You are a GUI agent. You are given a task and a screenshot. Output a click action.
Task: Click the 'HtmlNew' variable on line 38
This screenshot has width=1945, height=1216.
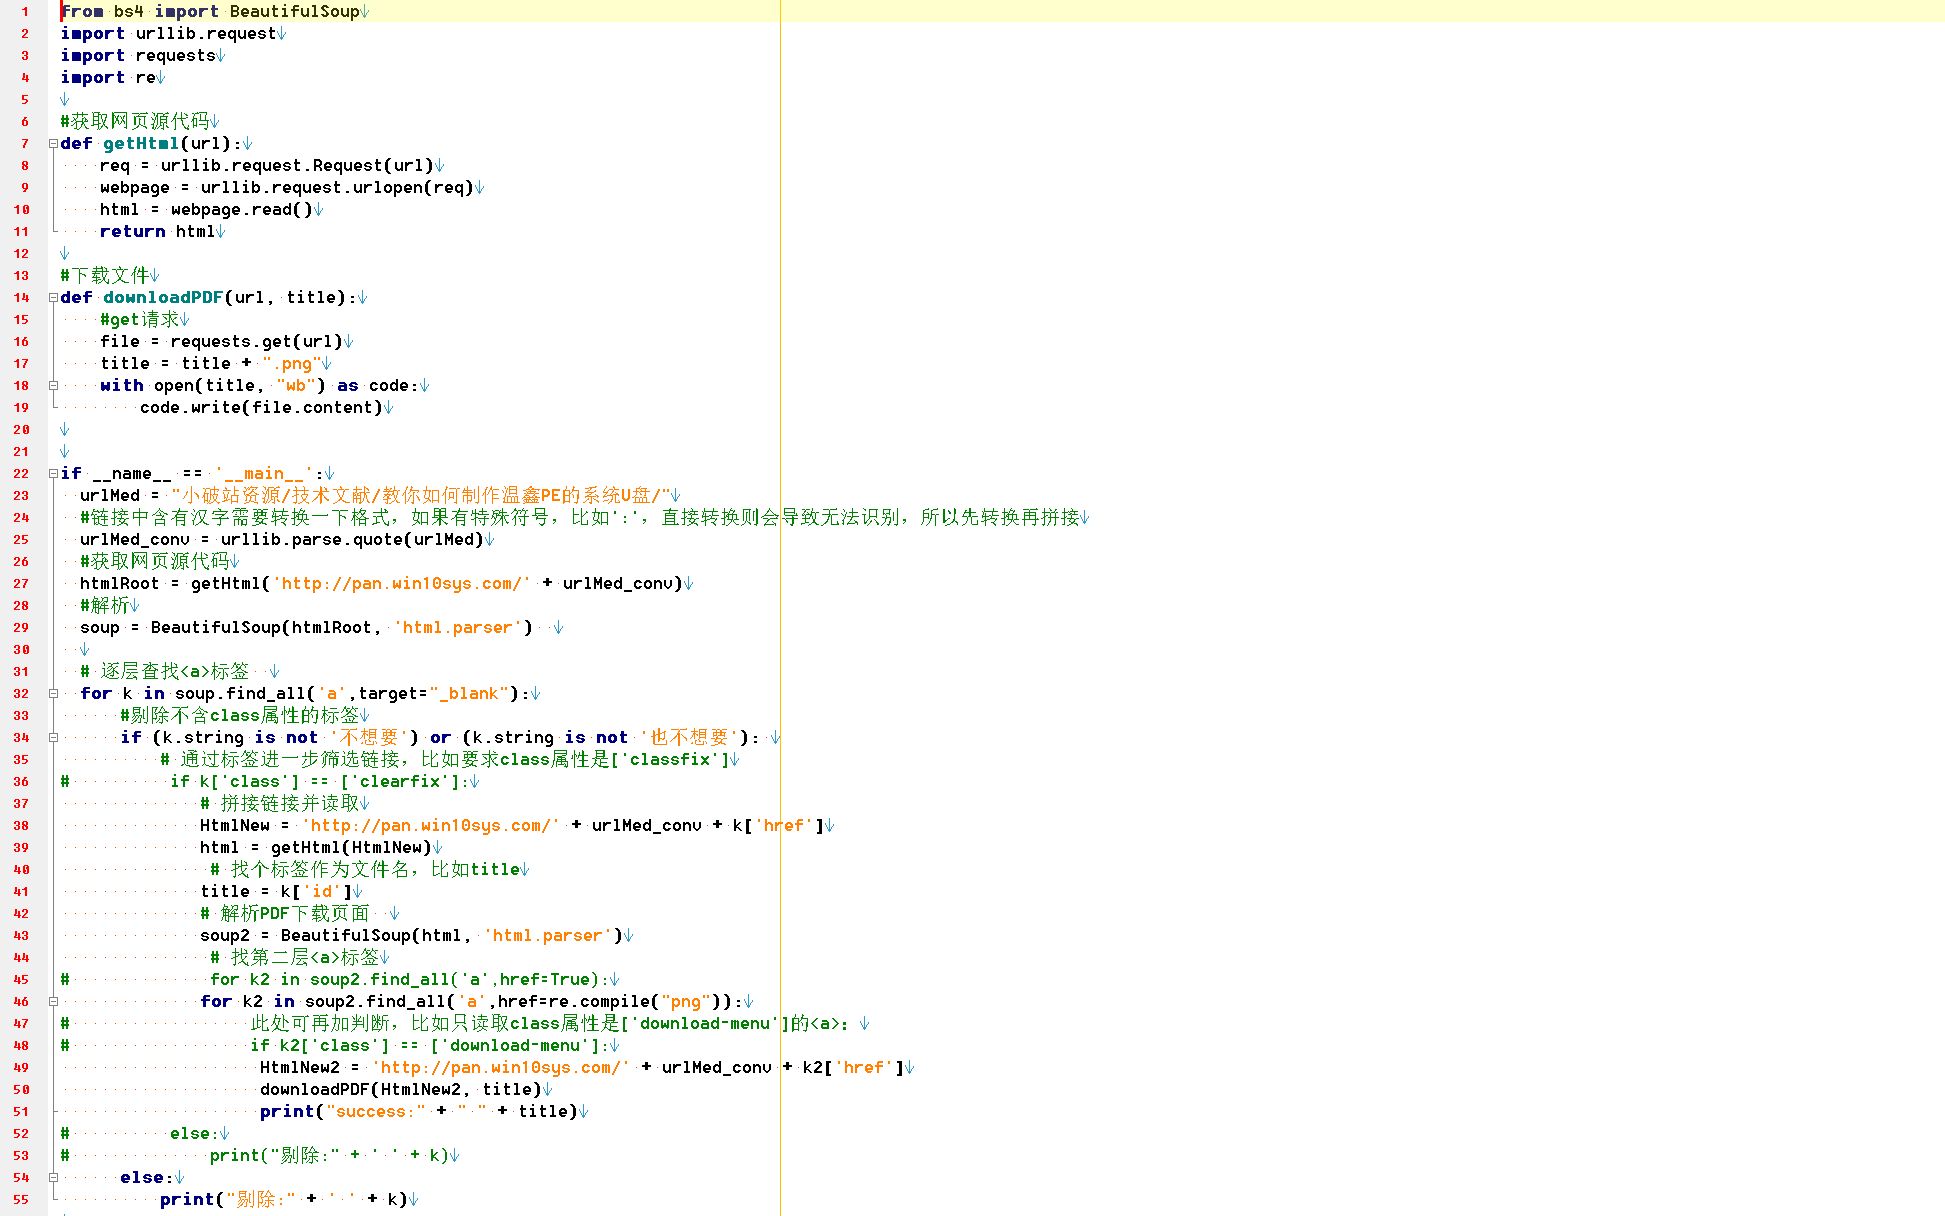click(235, 825)
